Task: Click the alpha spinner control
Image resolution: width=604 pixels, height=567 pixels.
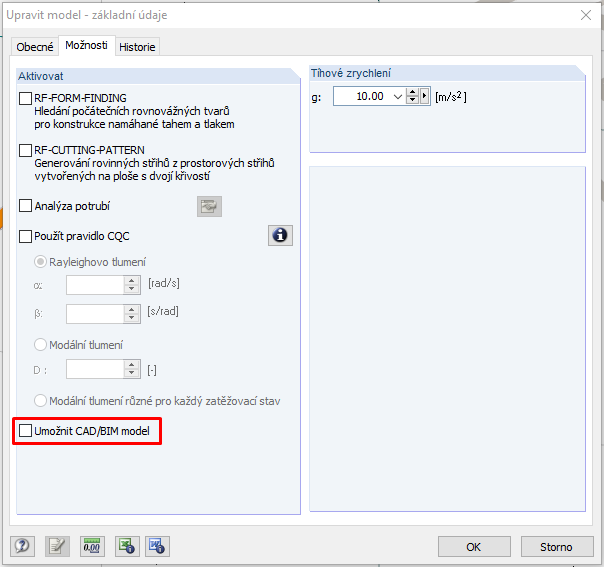Action: click(132, 285)
